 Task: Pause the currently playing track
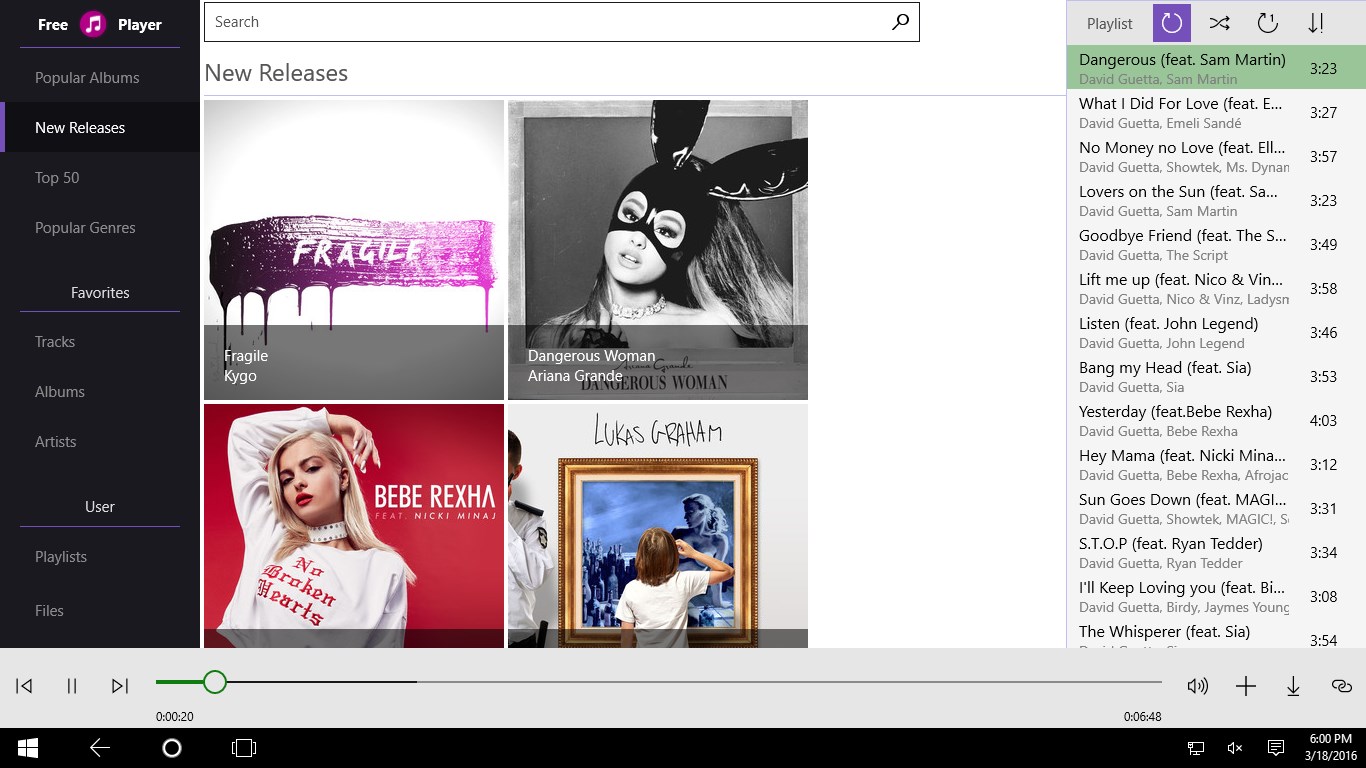[71, 686]
